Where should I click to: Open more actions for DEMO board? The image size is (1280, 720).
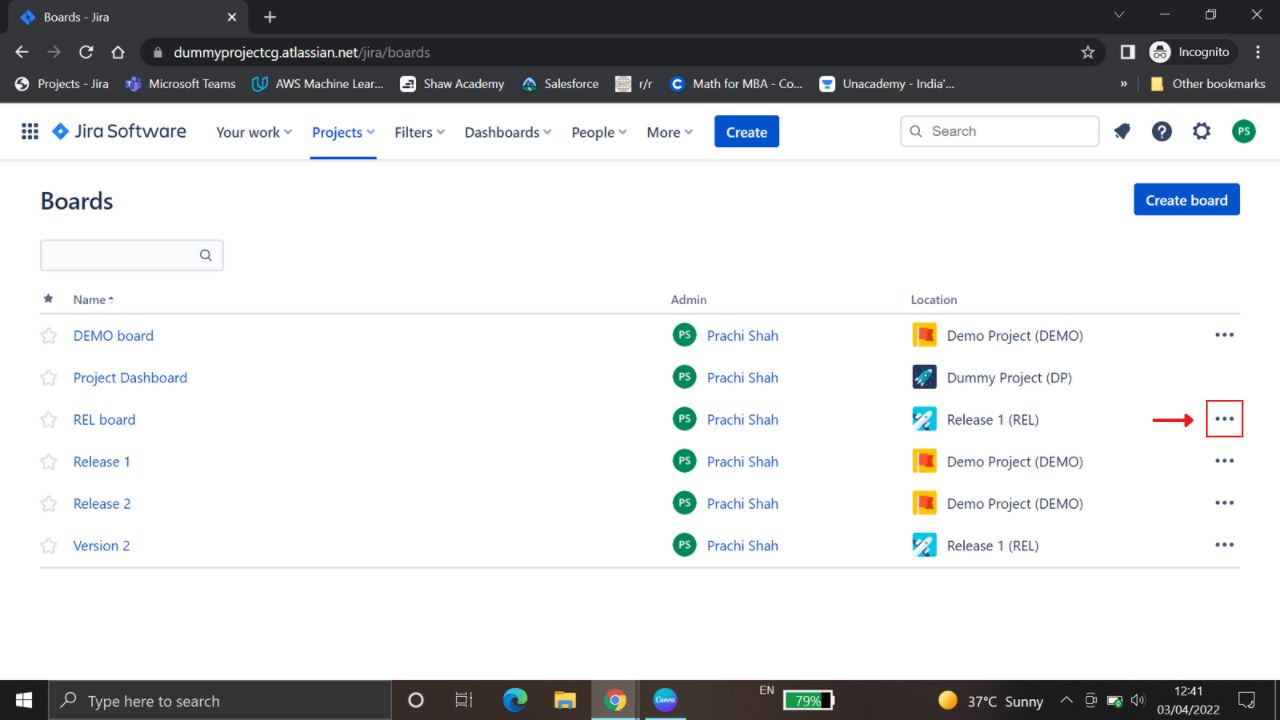point(1224,335)
